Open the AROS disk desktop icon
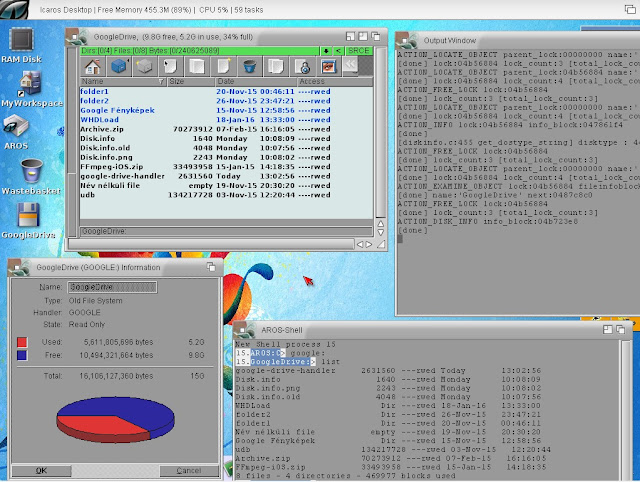This screenshot has width=640, height=482. pos(16,132)
